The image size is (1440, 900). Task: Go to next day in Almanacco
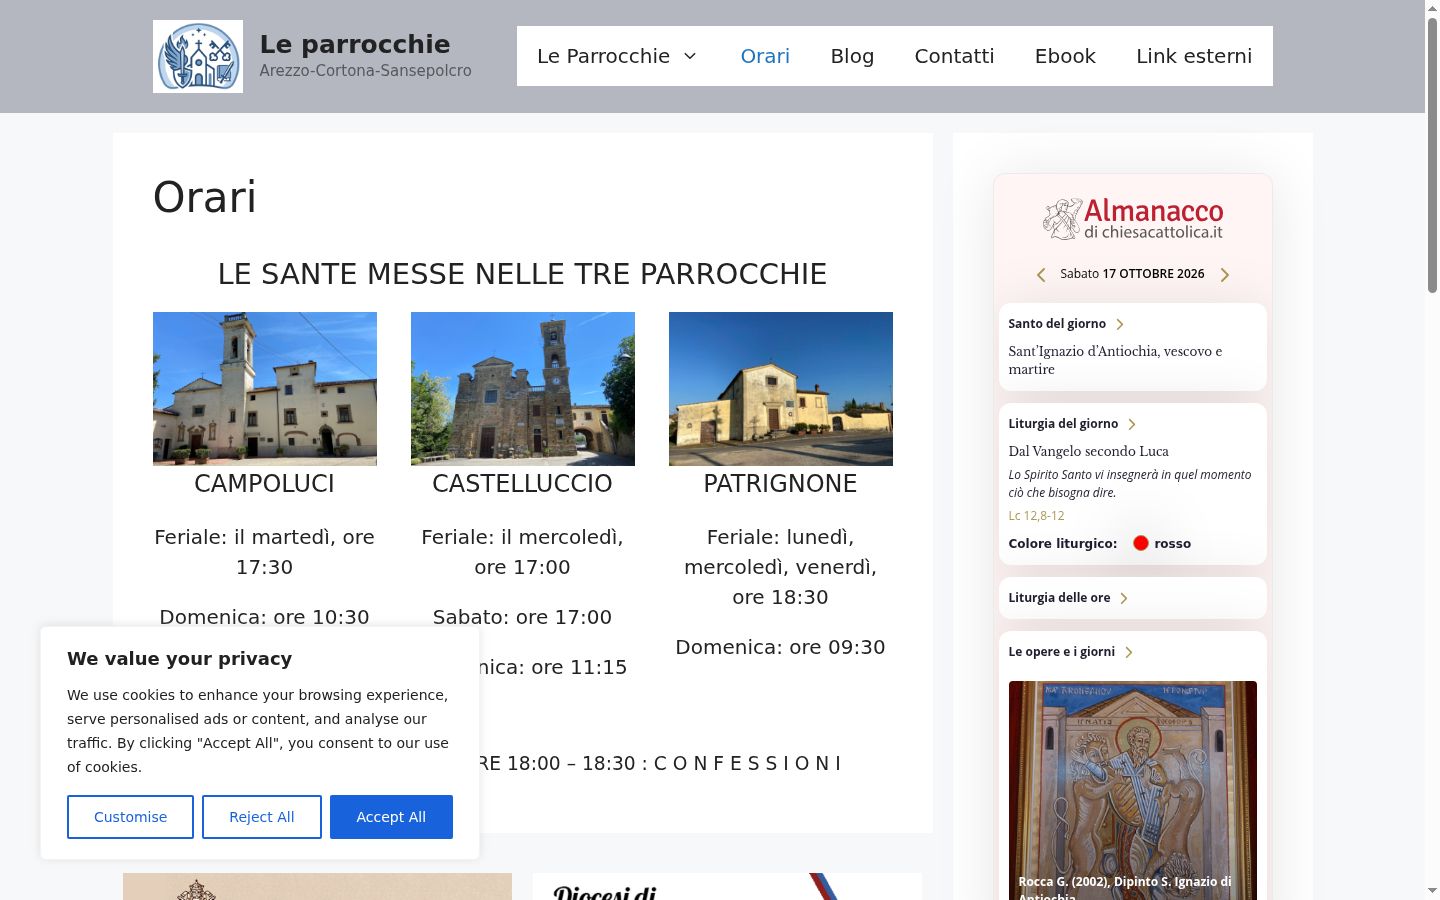[1225, 275]
